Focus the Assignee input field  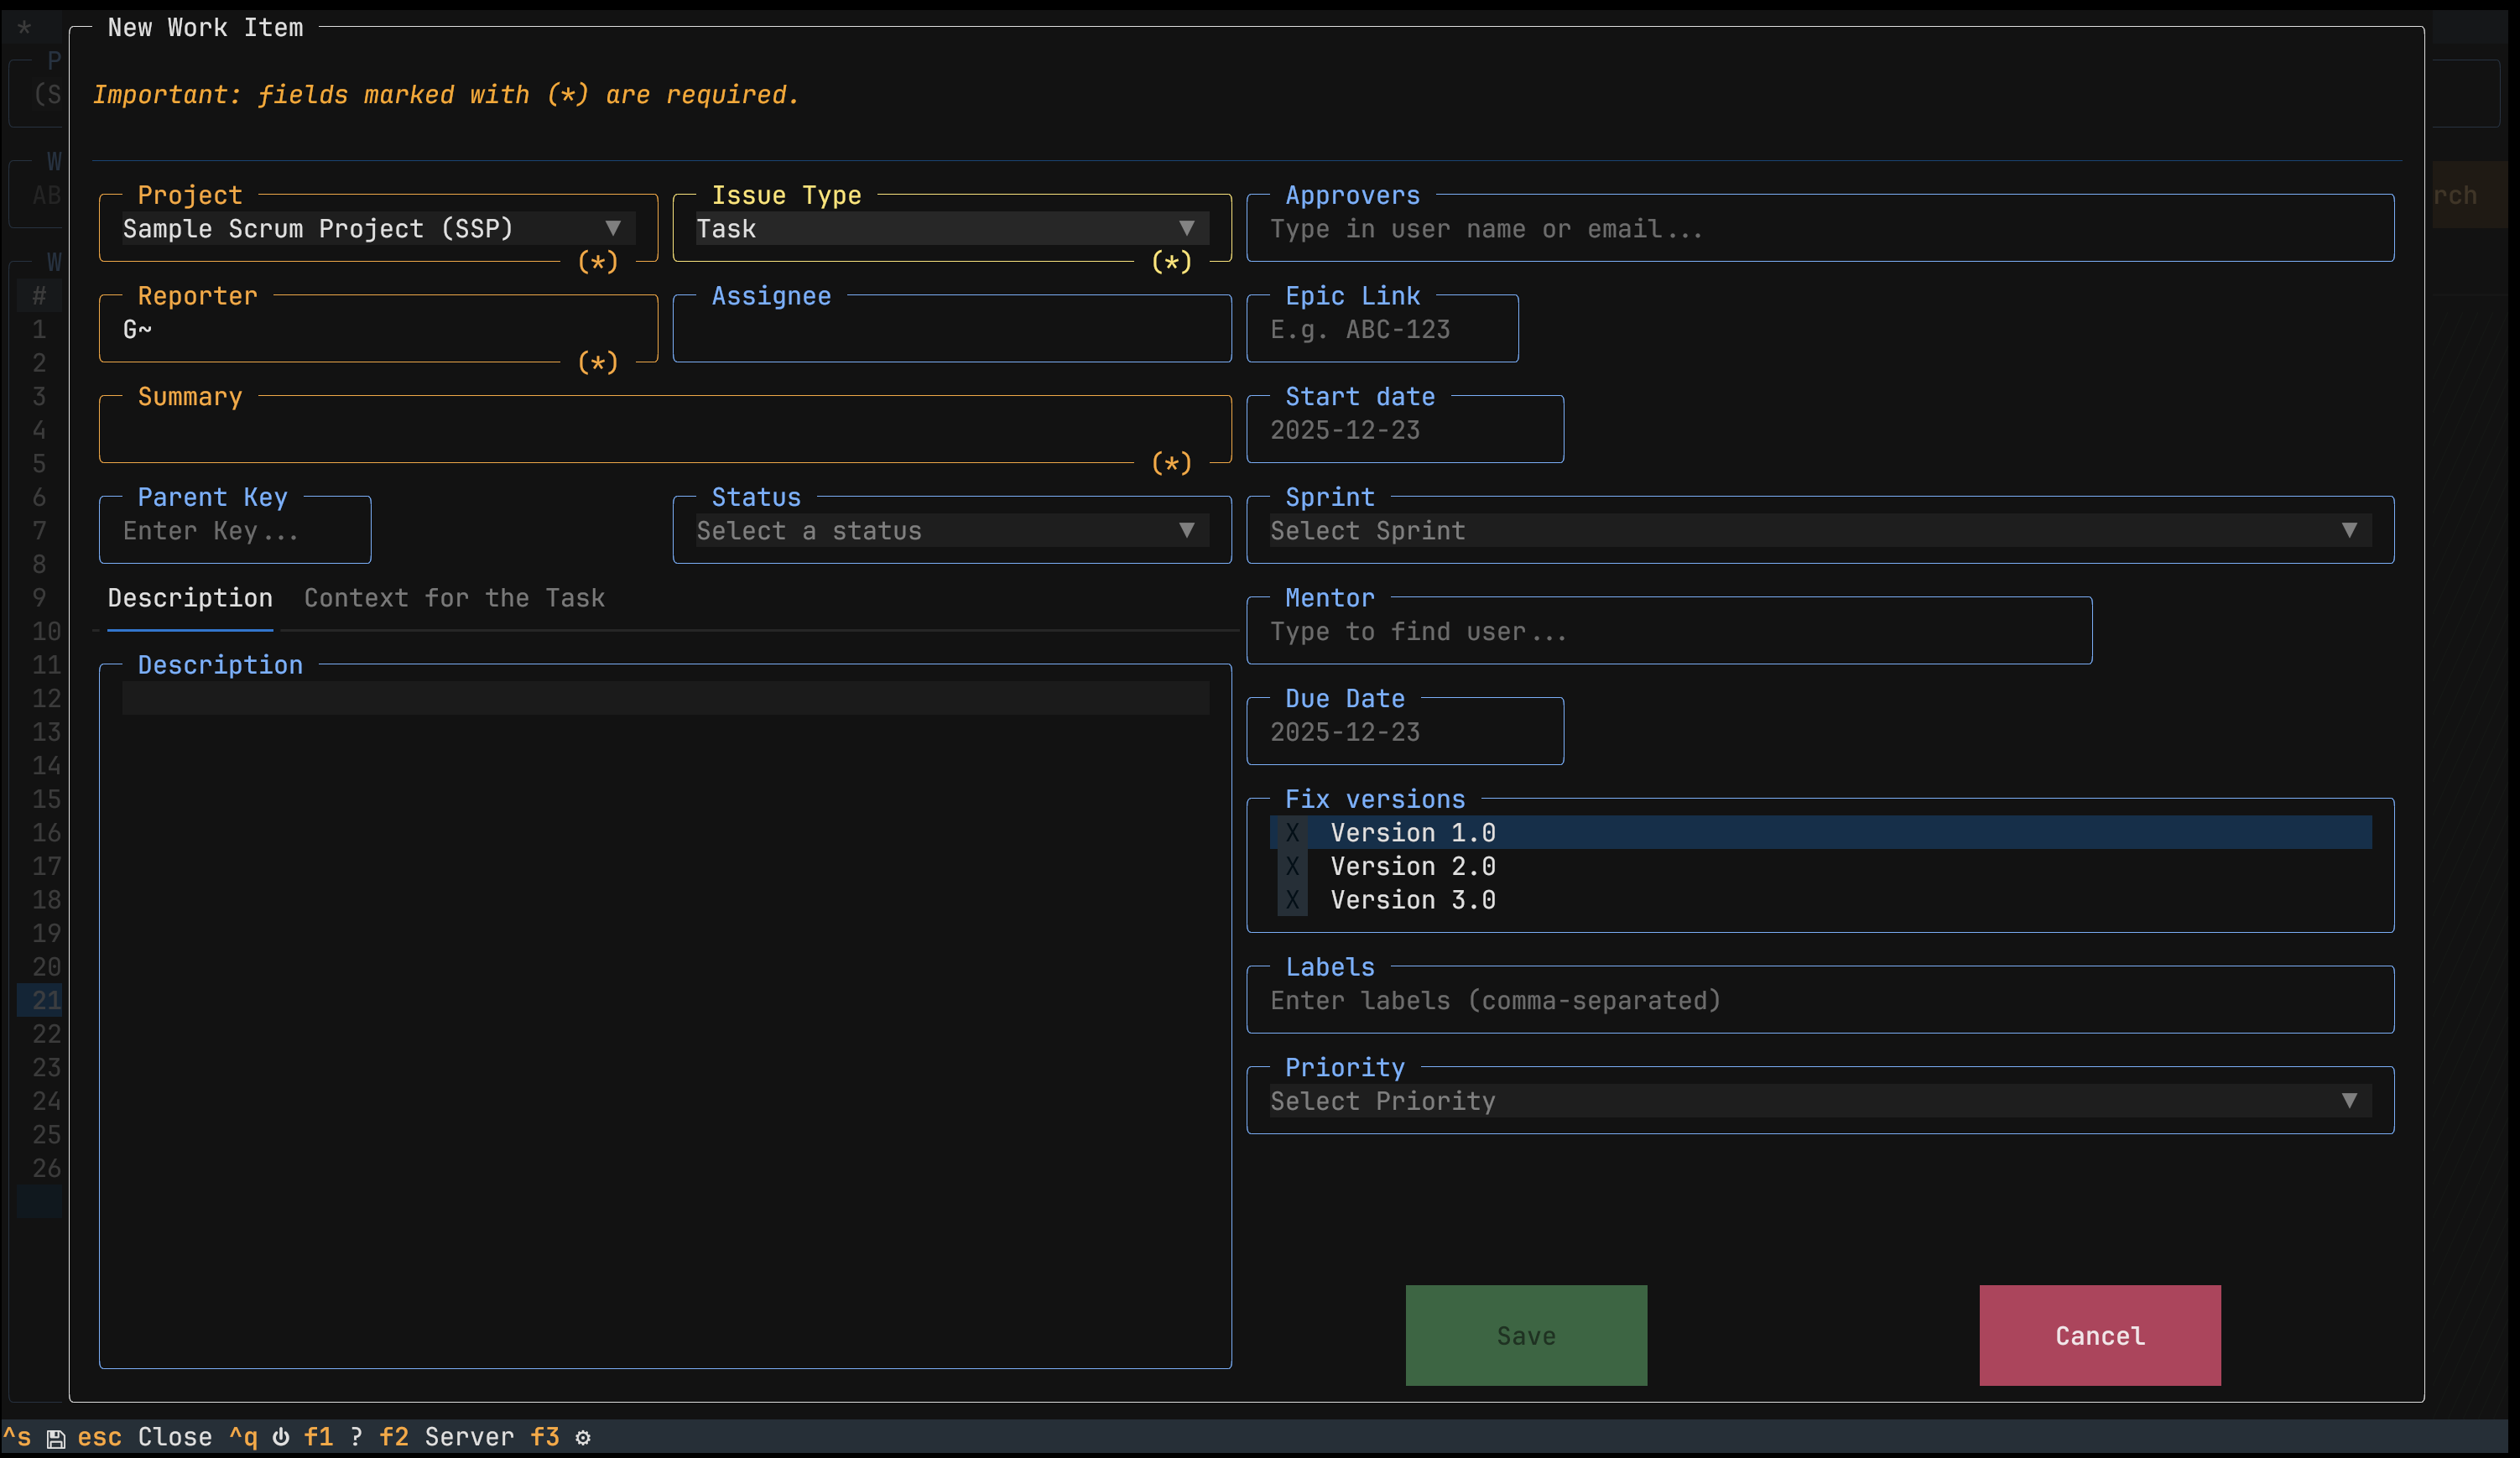click(952, 329)
